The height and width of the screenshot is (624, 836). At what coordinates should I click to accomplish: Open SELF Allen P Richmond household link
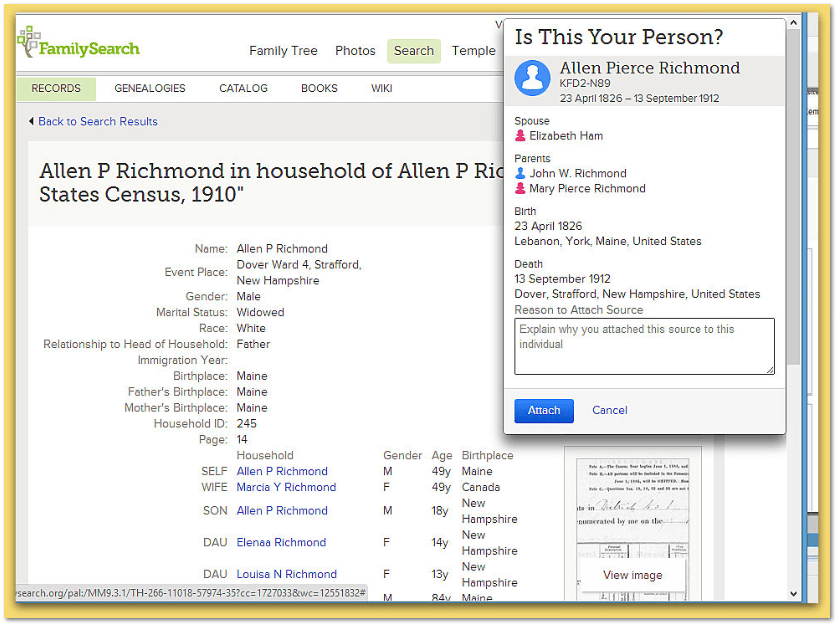point(282,471)
